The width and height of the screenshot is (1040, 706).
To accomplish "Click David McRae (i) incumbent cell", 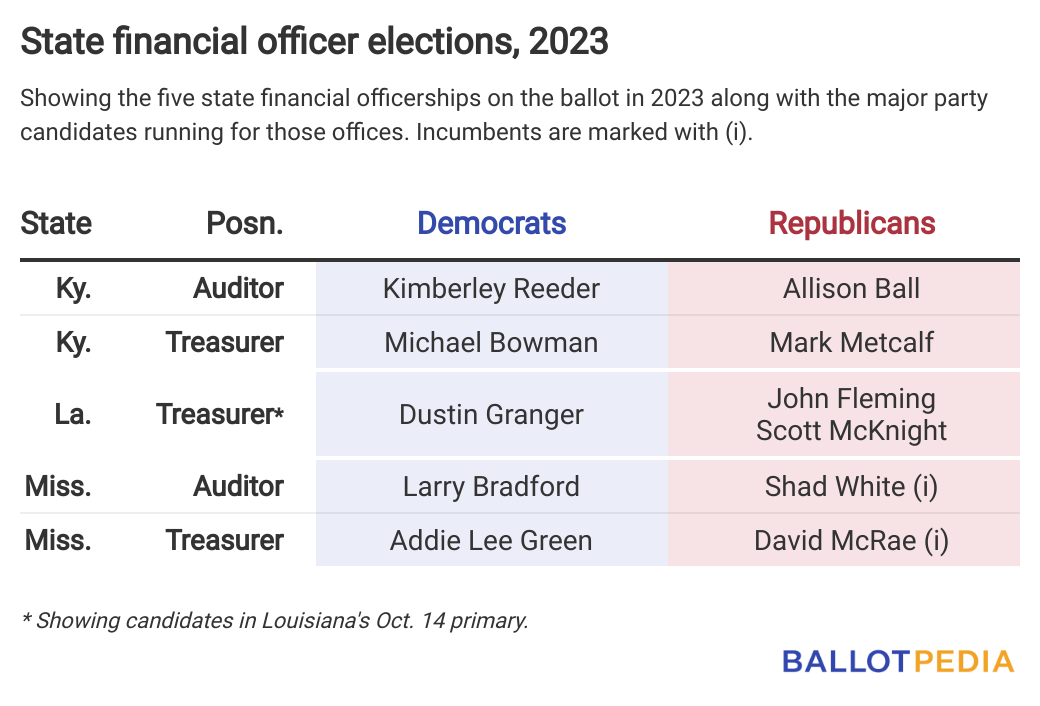I will click(x=844, y=540).
